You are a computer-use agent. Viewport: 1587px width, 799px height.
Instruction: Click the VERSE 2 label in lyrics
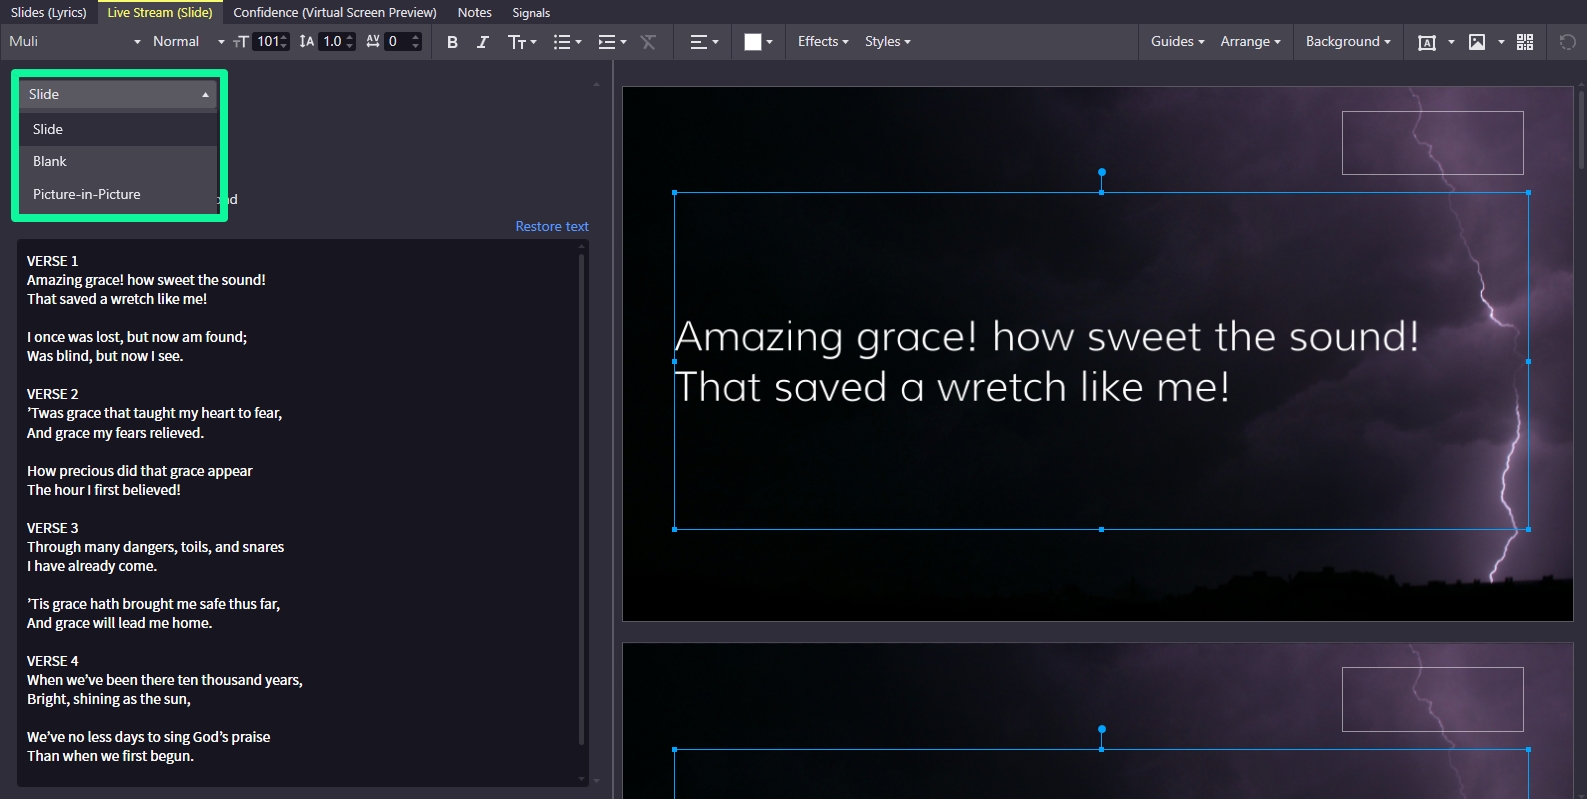[52, 394]
